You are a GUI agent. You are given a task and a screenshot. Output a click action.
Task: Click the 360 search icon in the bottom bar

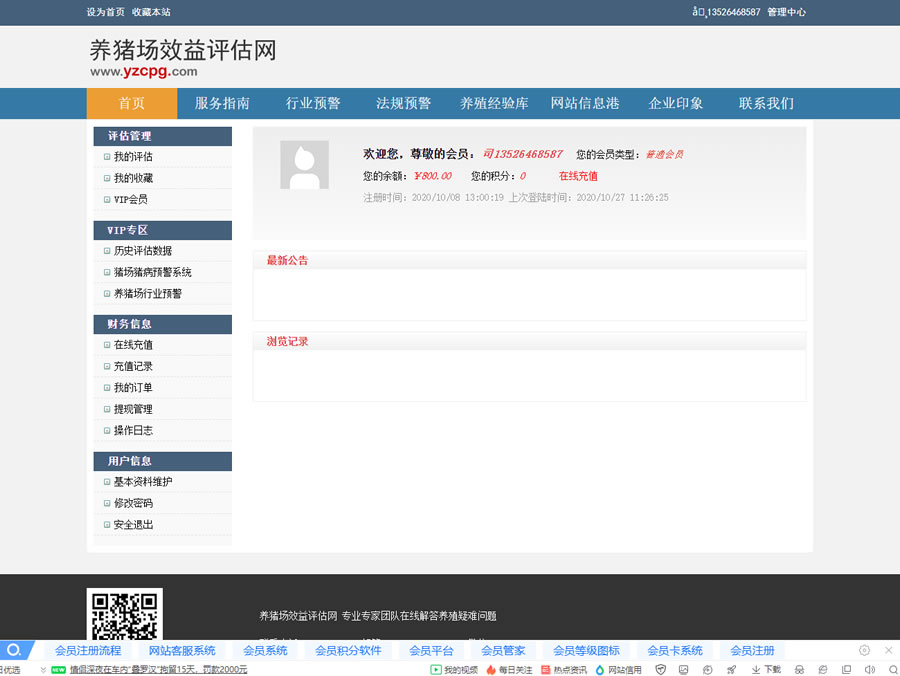pos(14,650)
